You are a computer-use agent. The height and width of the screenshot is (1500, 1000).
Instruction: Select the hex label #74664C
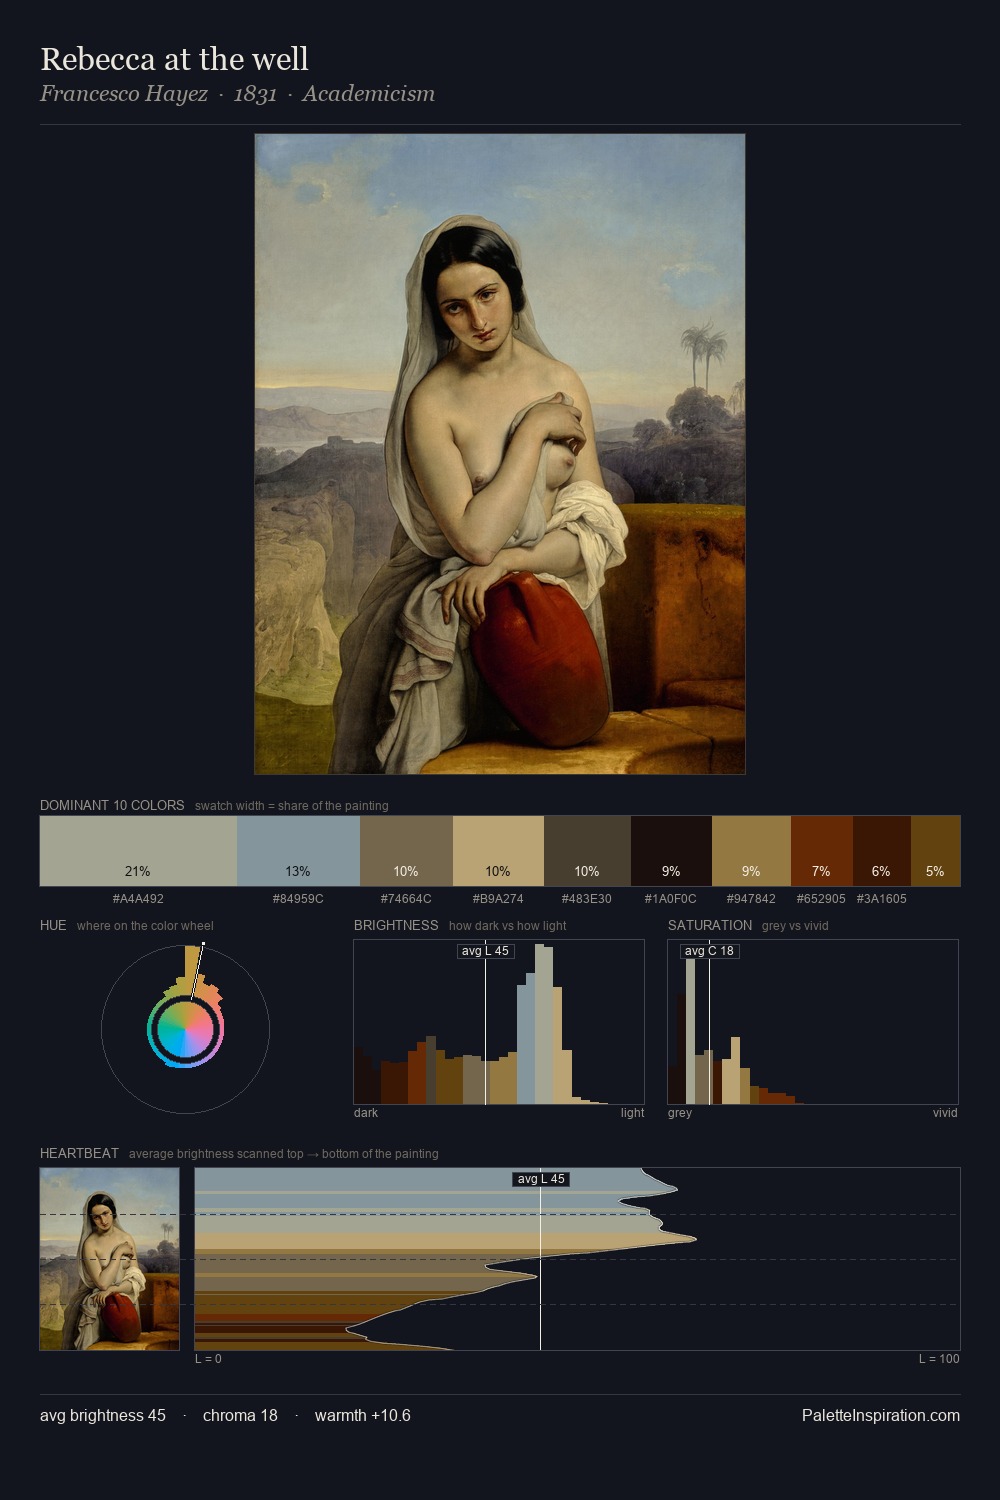(406, 899)
